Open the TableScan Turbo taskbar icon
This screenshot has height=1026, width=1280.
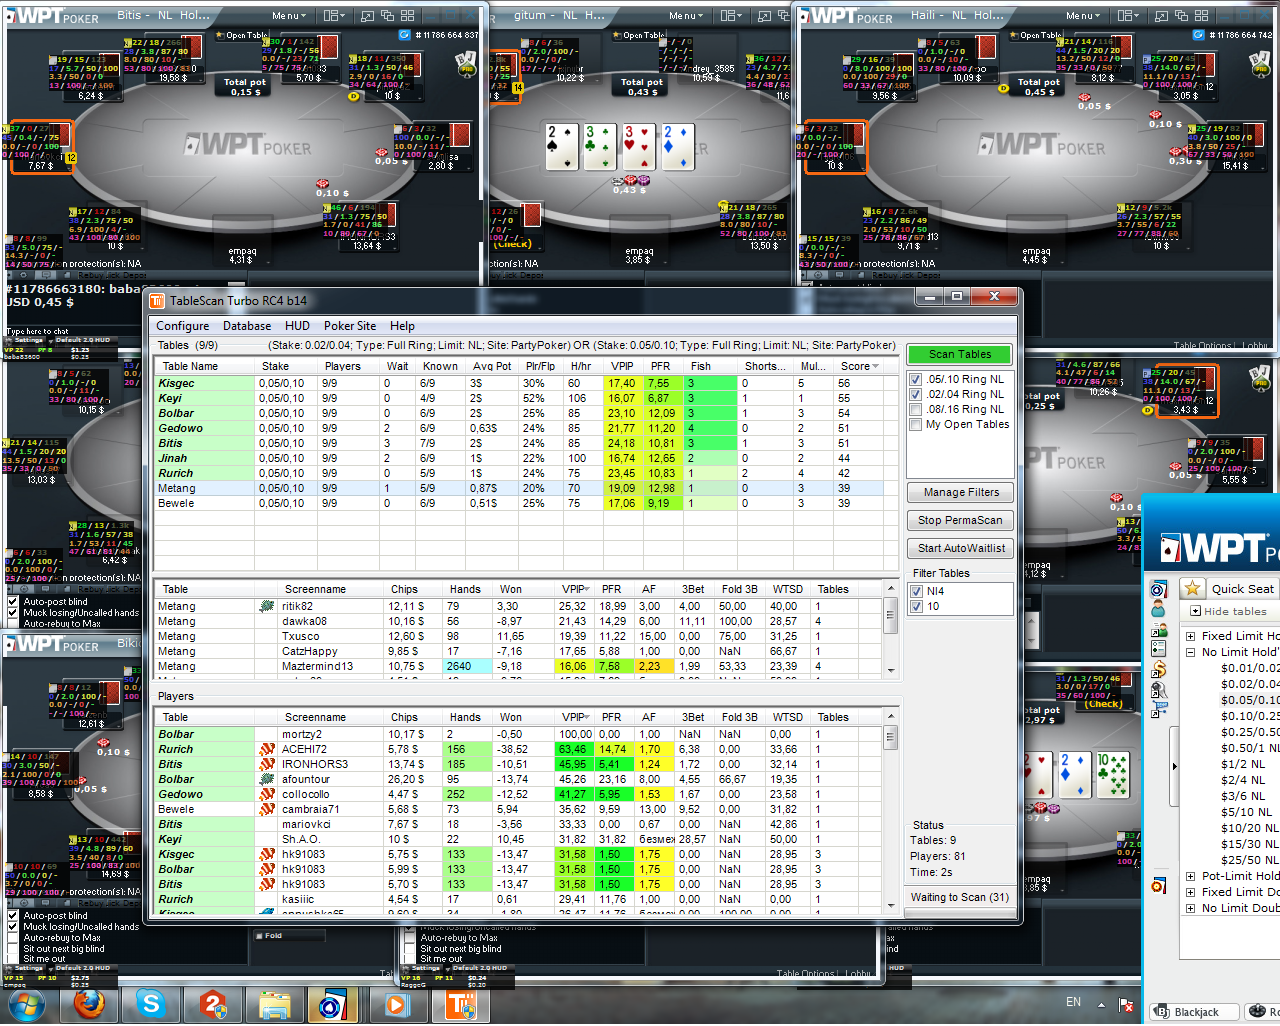pos(461,1003)
